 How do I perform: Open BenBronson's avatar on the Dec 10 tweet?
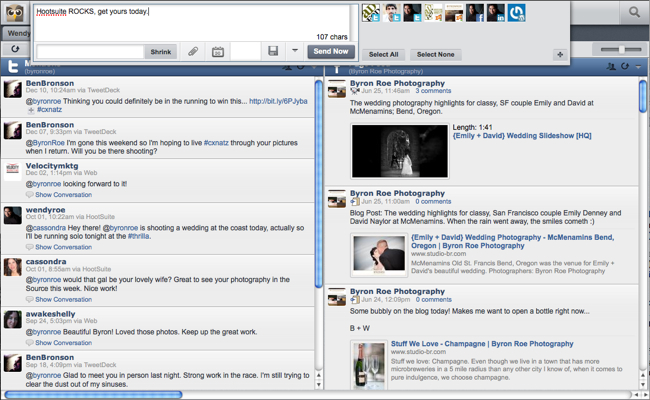[x=12, y=89]
